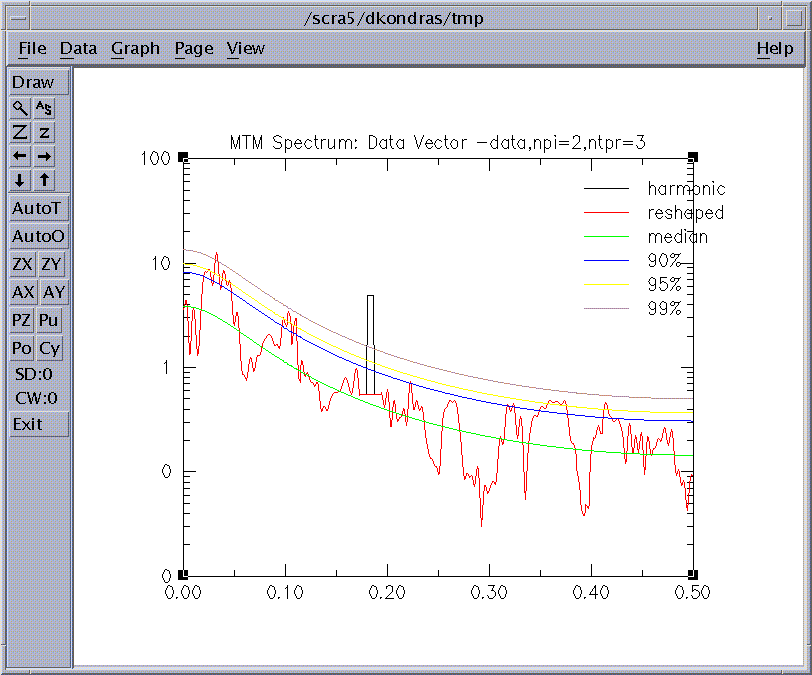The width and height of the screenshot is (812, 675).
Task: Open the File menu
Action: click(x=32, y=48)
